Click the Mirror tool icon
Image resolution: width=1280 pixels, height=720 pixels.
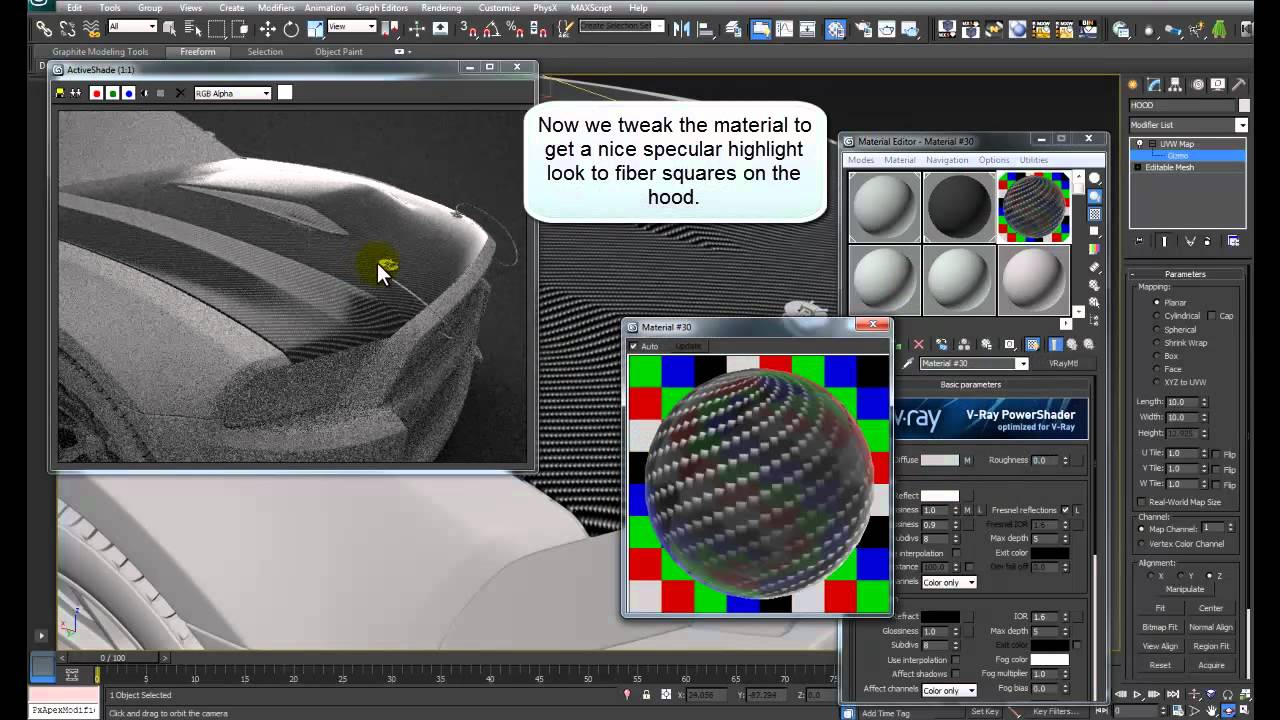click(x=682, y=29)
